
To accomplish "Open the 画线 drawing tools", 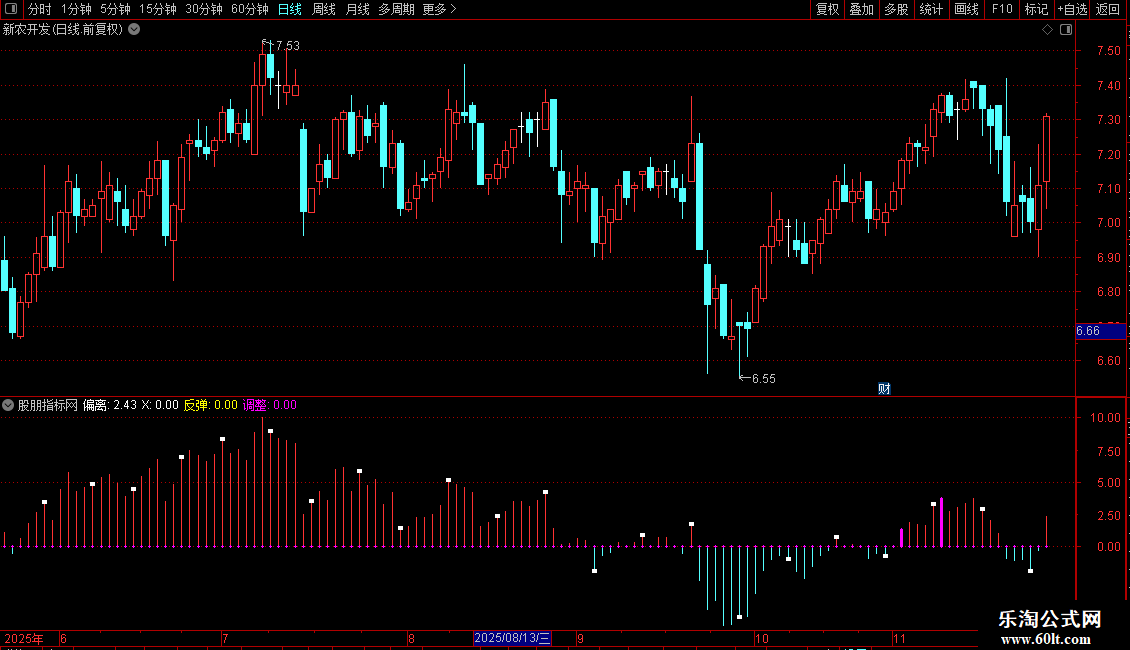I will pos(966,9).
